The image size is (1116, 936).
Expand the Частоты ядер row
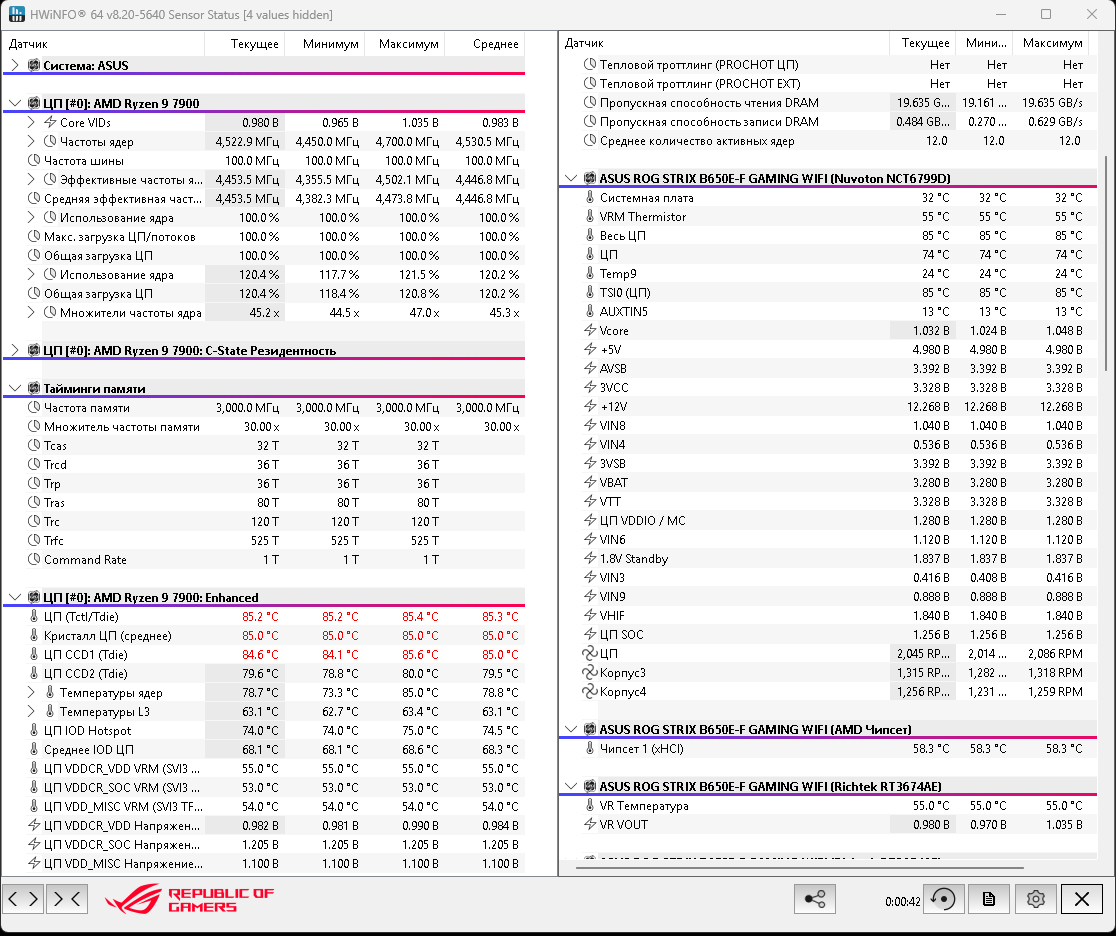31,141
